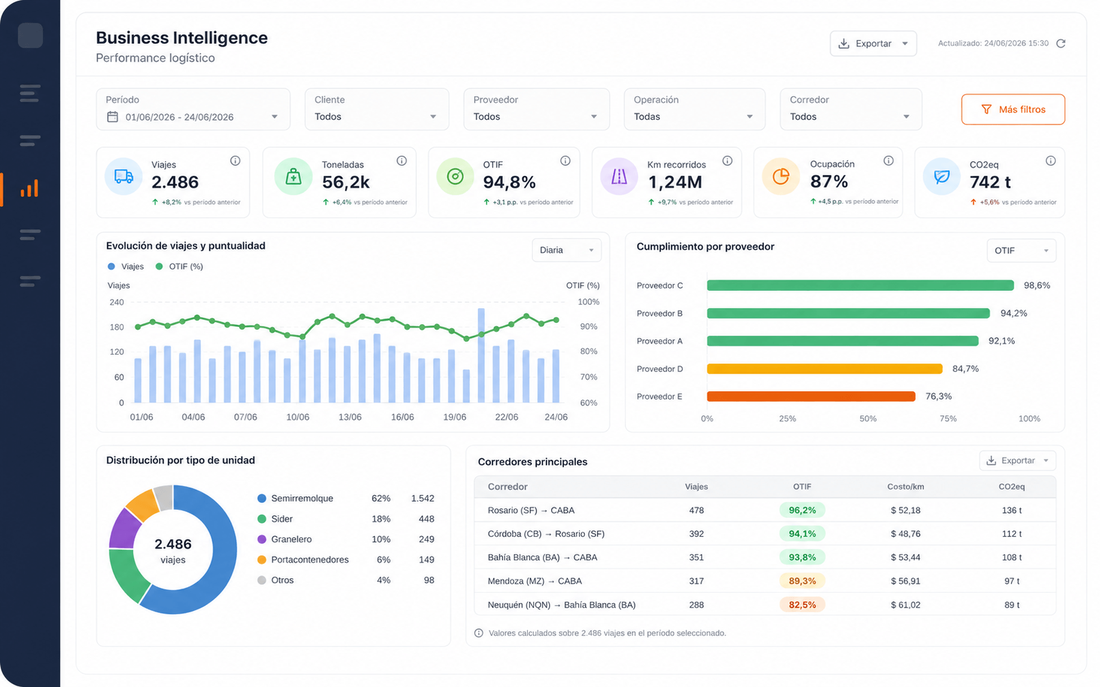Screen dimensions: 1100x687
Task: Sort table by Costo/km column header
Action: point(905,486)
